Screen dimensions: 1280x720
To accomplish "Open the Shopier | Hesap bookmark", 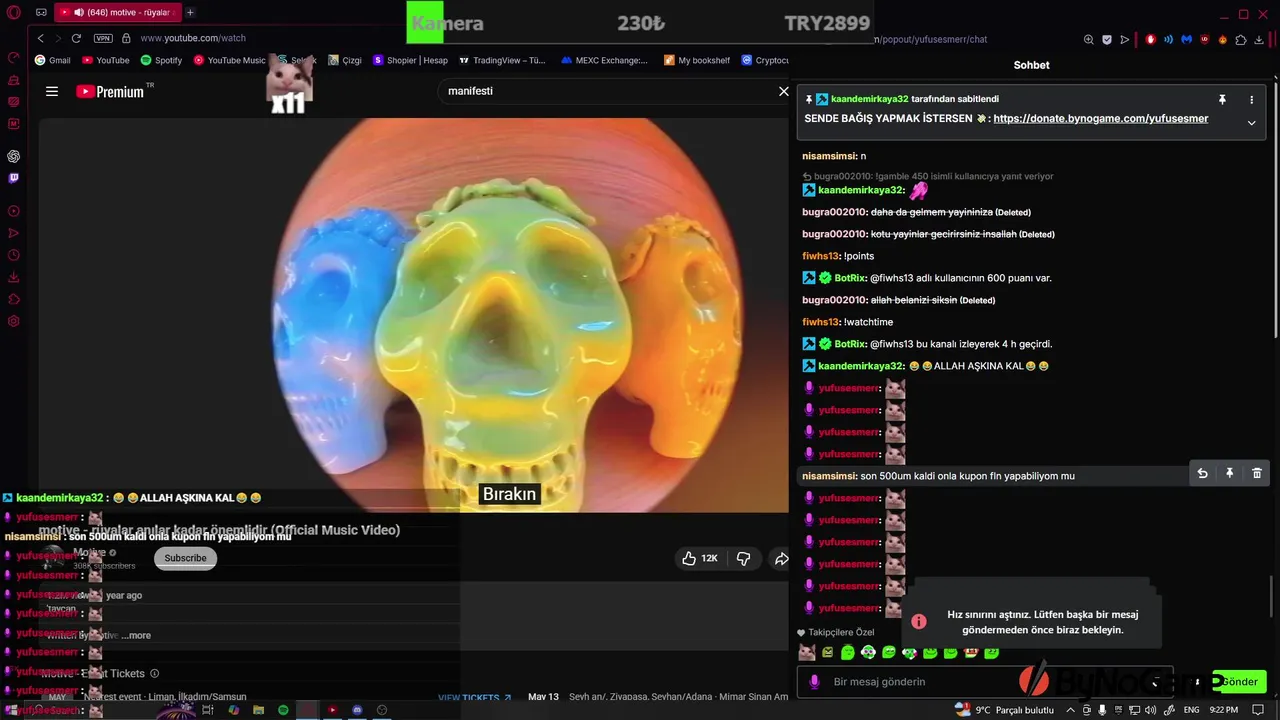I will click(x=410, y=60).
